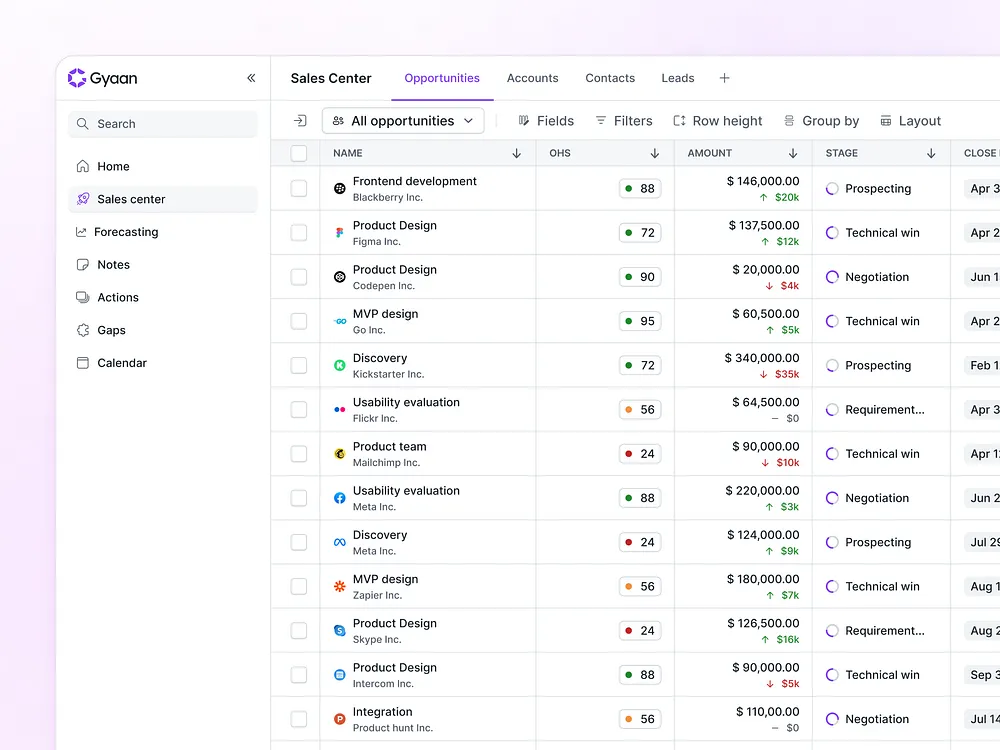
Task: Click the Group by button
Action: 821,121
